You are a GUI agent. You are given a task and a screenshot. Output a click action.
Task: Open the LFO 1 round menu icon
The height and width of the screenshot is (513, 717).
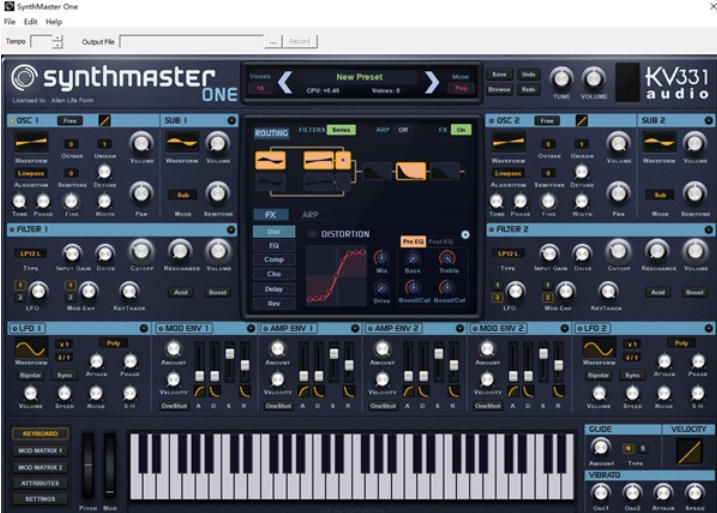click(x=144, y=328)
